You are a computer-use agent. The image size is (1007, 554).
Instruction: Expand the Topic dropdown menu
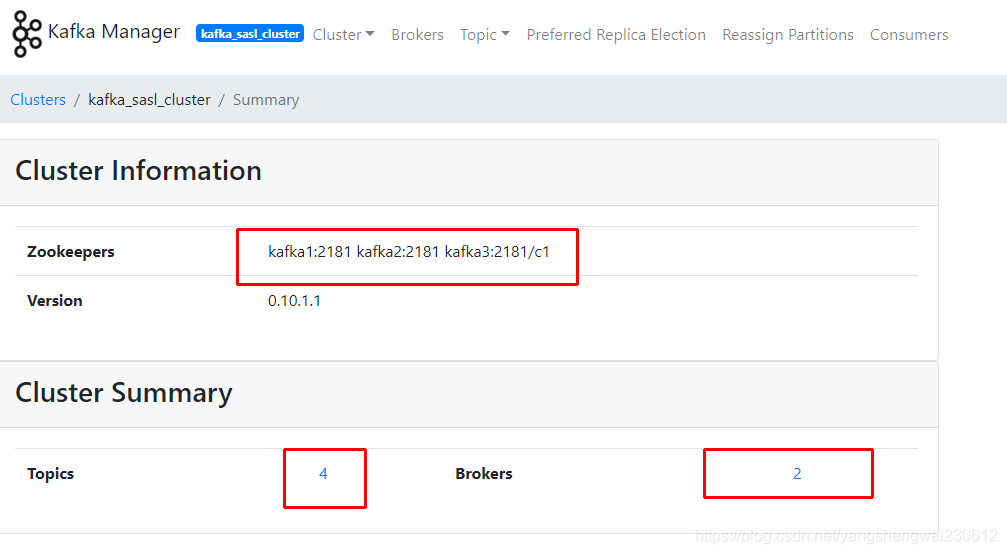pyautogui.click(x=485, y=35)
